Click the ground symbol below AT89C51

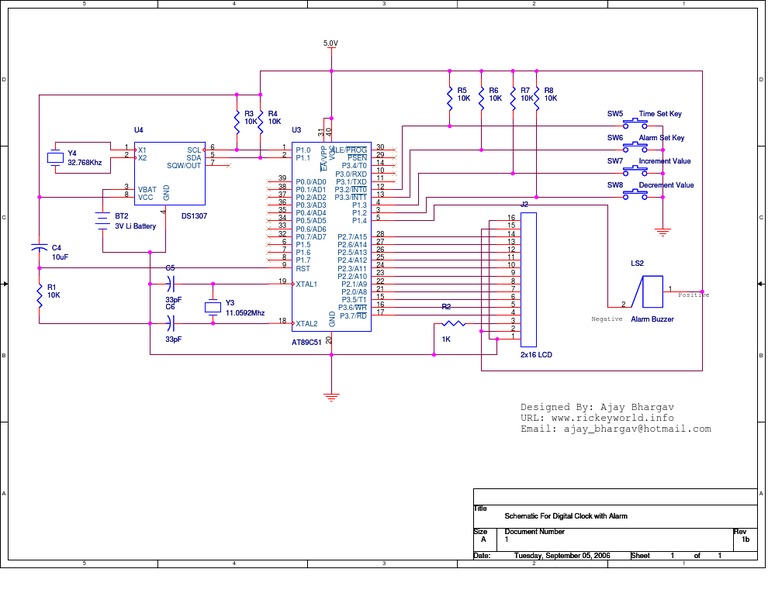pos(331,397)
